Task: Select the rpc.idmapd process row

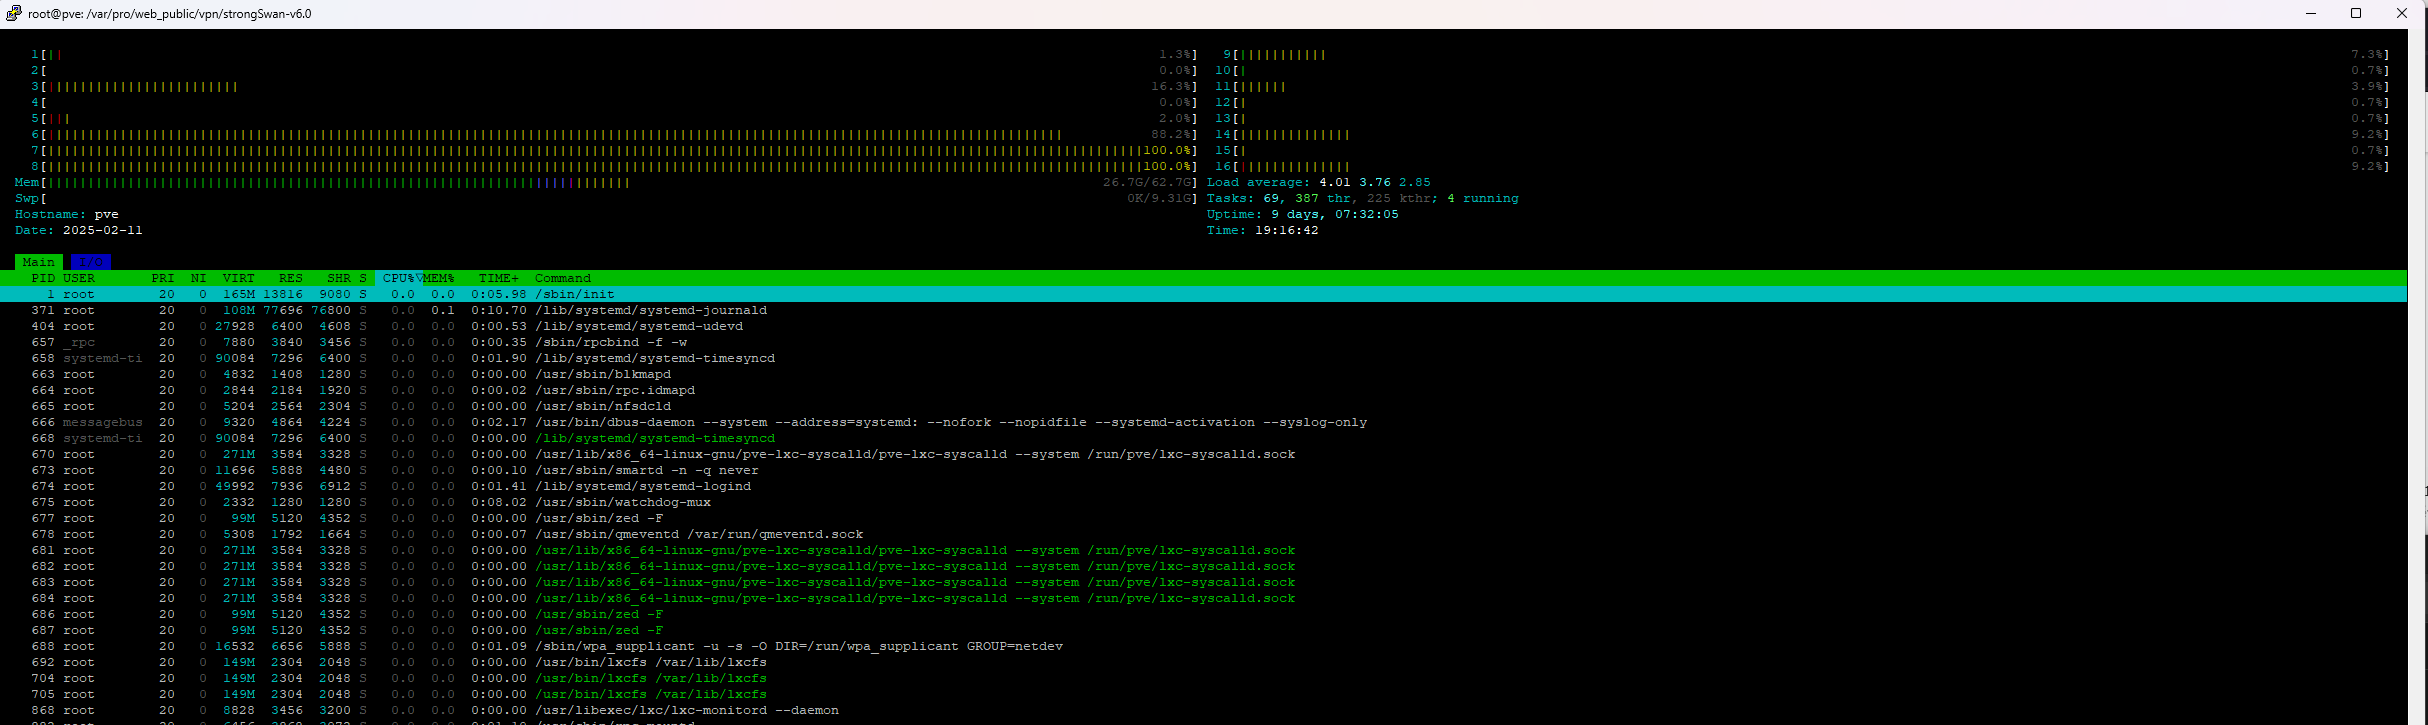Action: pos(1203,390)
